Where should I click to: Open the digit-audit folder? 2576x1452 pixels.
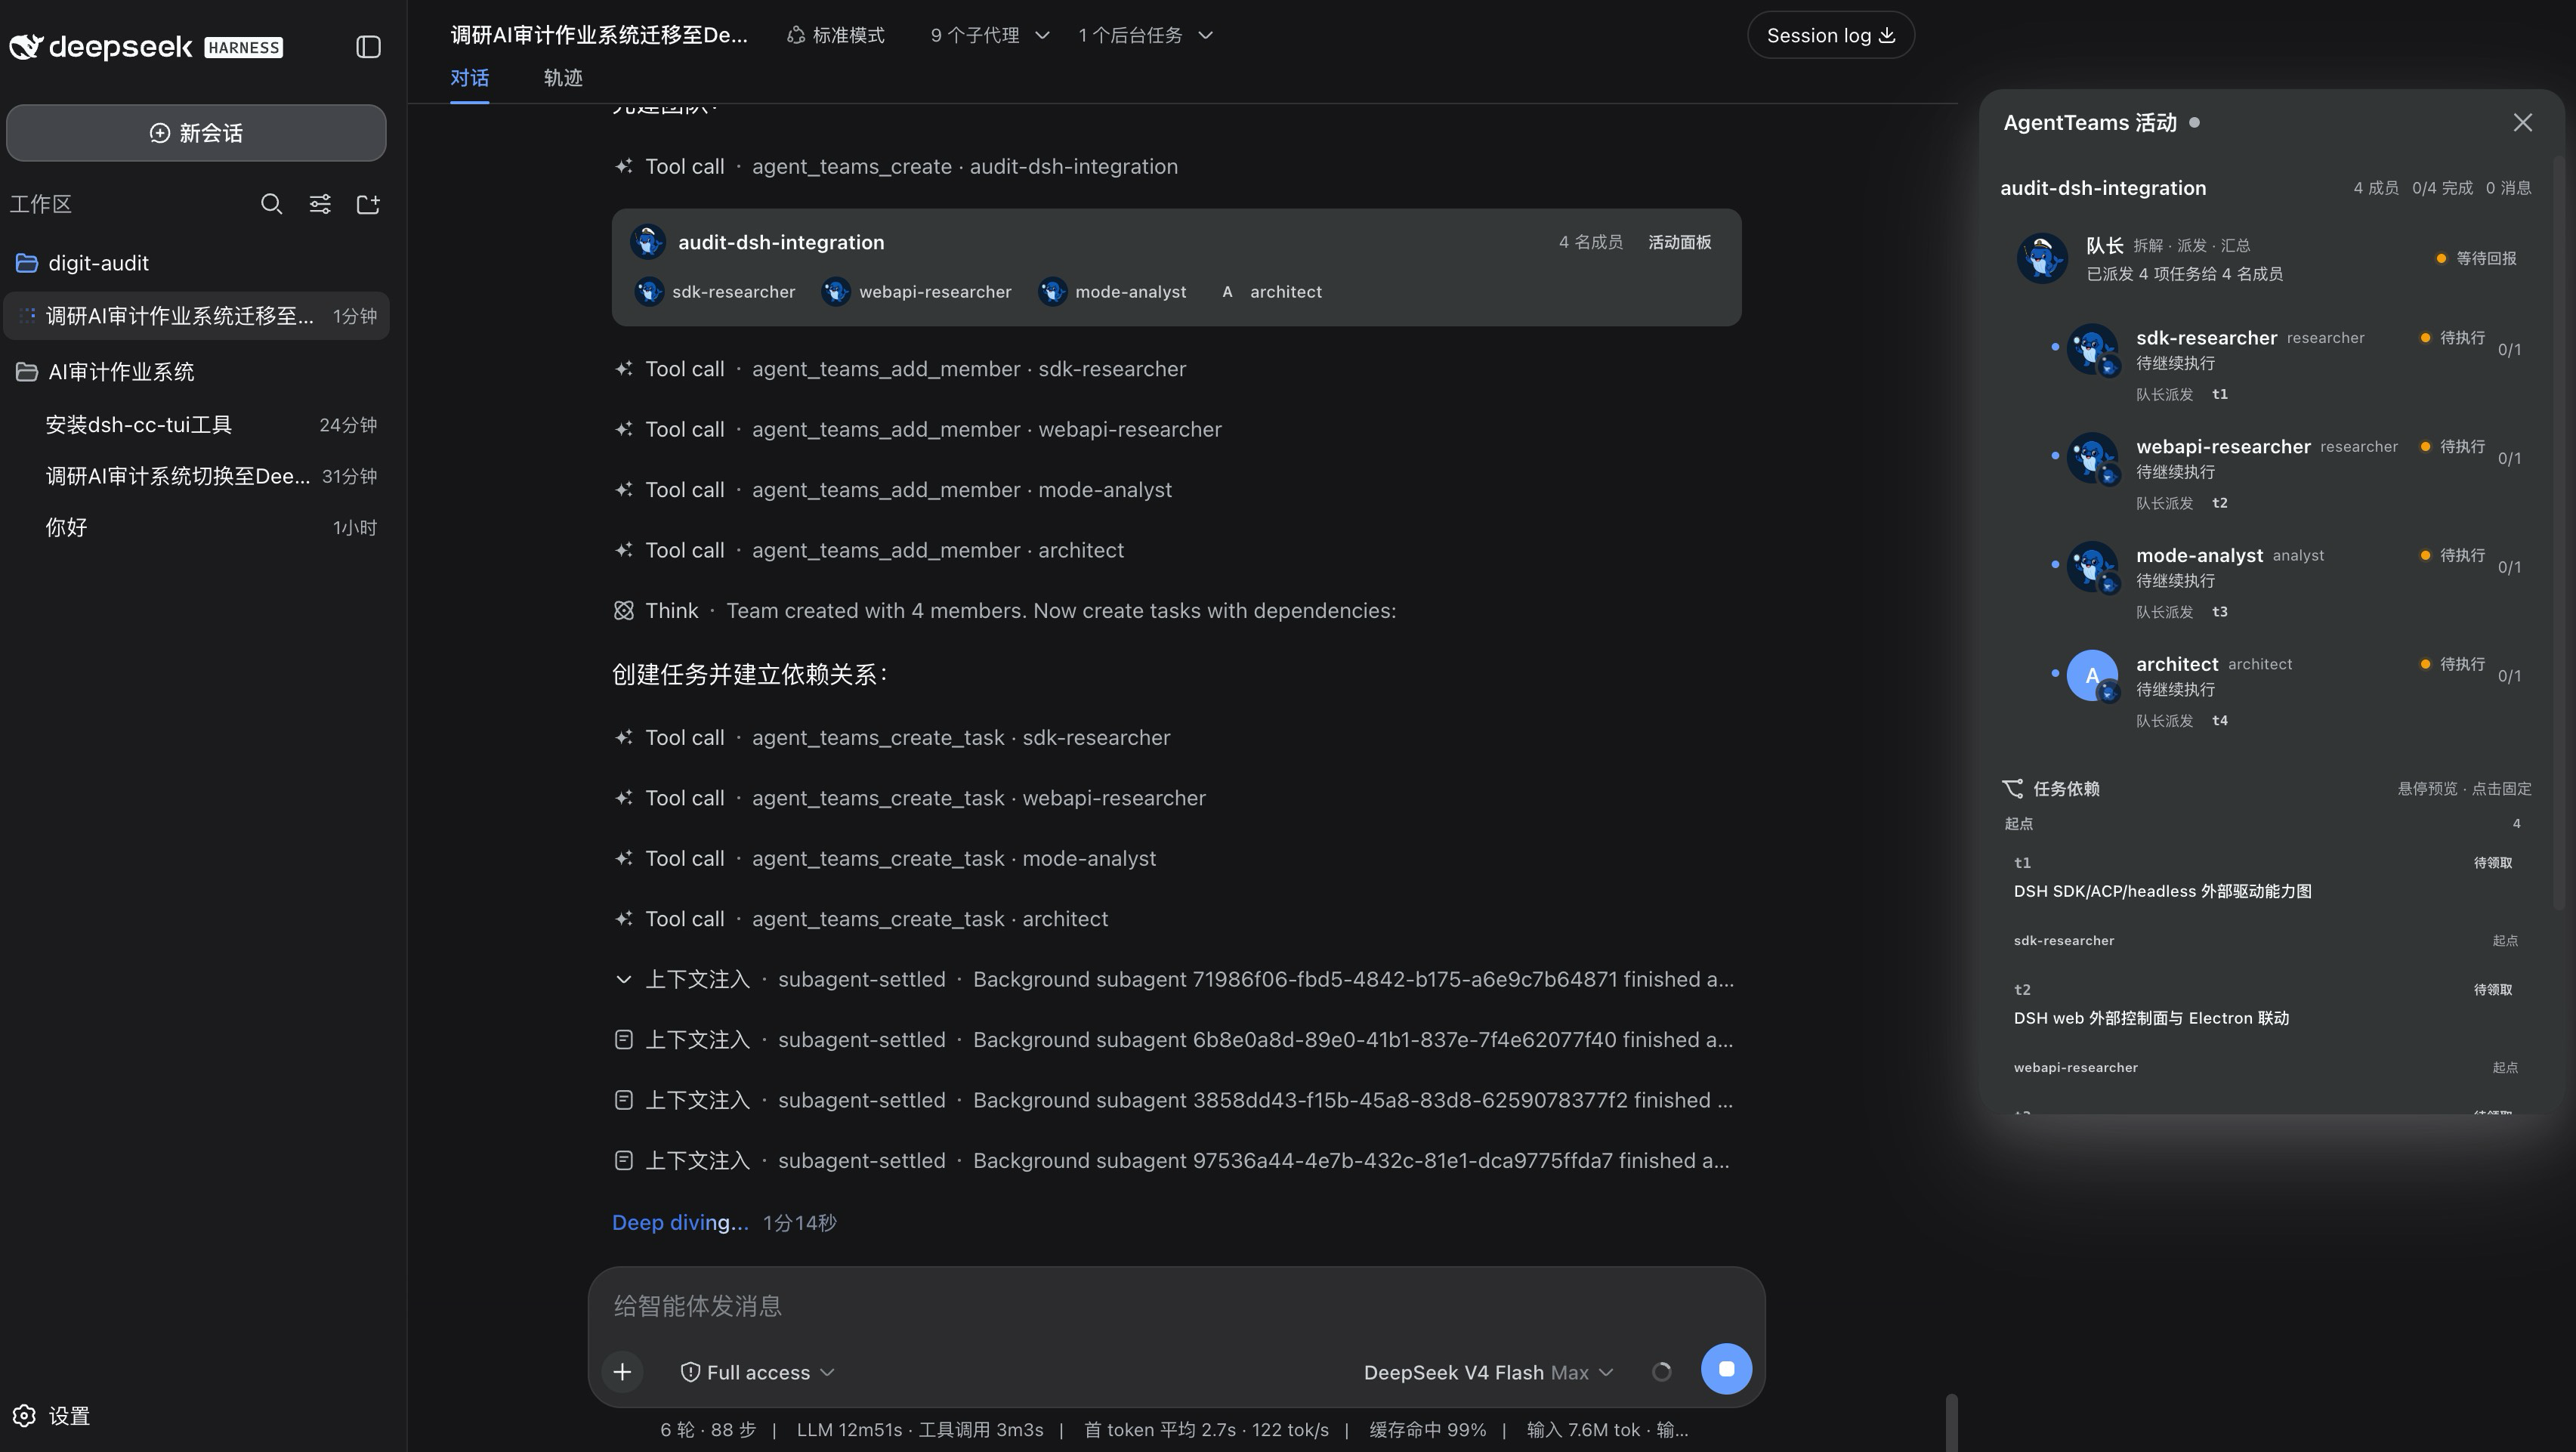click(196, 263)
